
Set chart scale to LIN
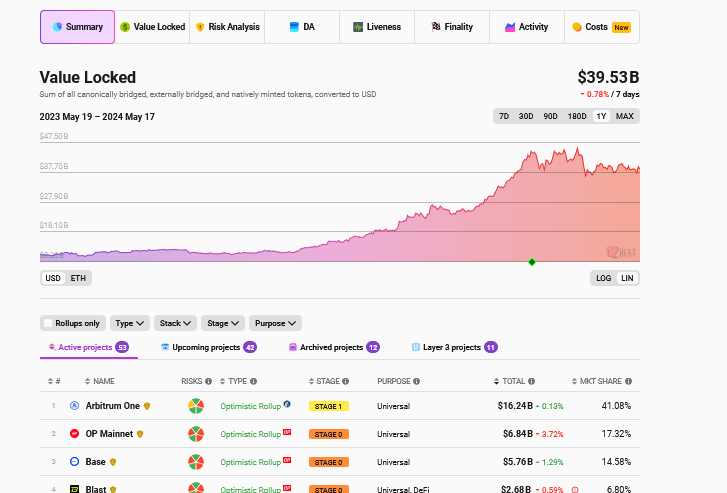pyautogui.click(x=627, y=278)
